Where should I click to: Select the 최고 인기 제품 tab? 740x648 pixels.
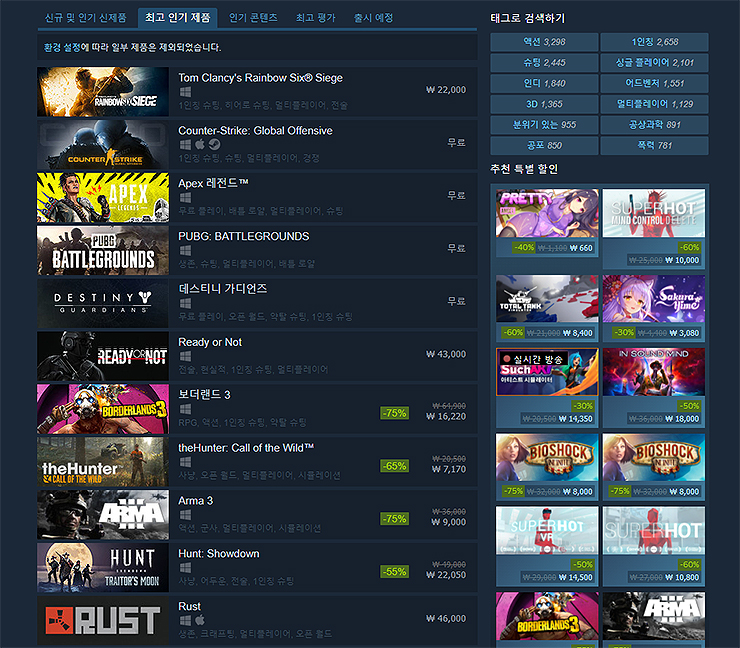tap(177, 18)
